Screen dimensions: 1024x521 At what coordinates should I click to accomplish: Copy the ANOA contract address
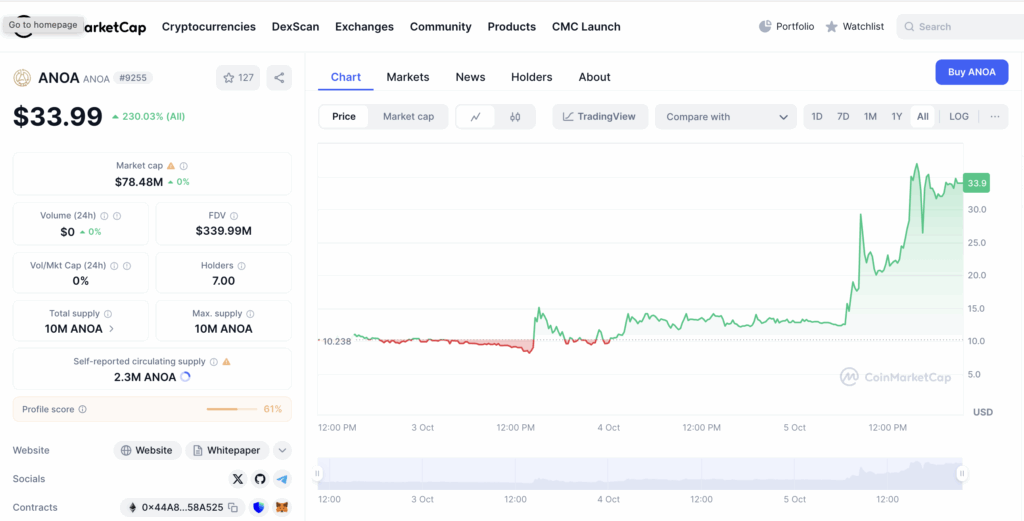tap(232, 508)
